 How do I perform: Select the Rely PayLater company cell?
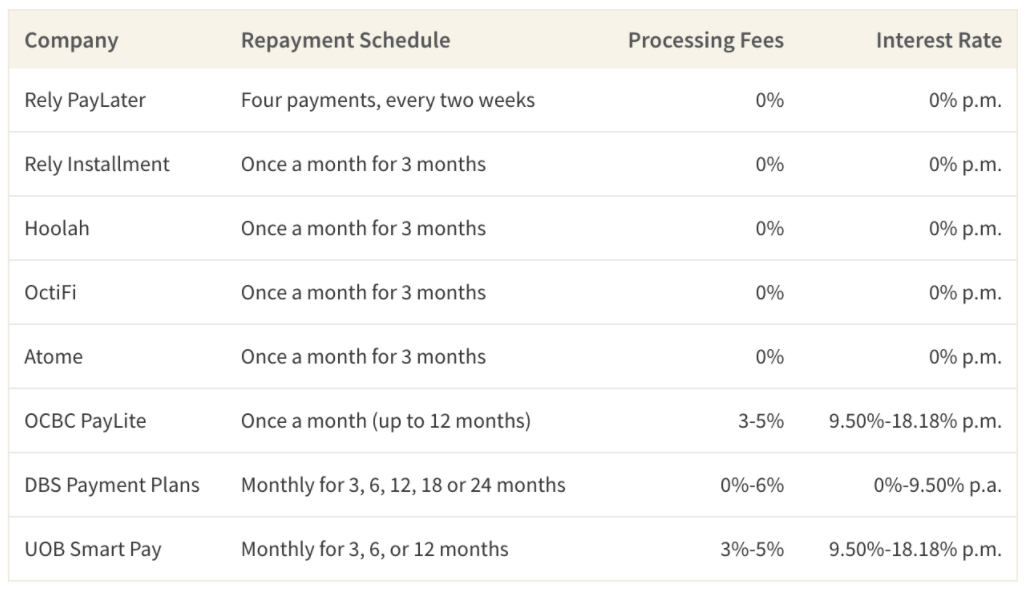point(85,100)
